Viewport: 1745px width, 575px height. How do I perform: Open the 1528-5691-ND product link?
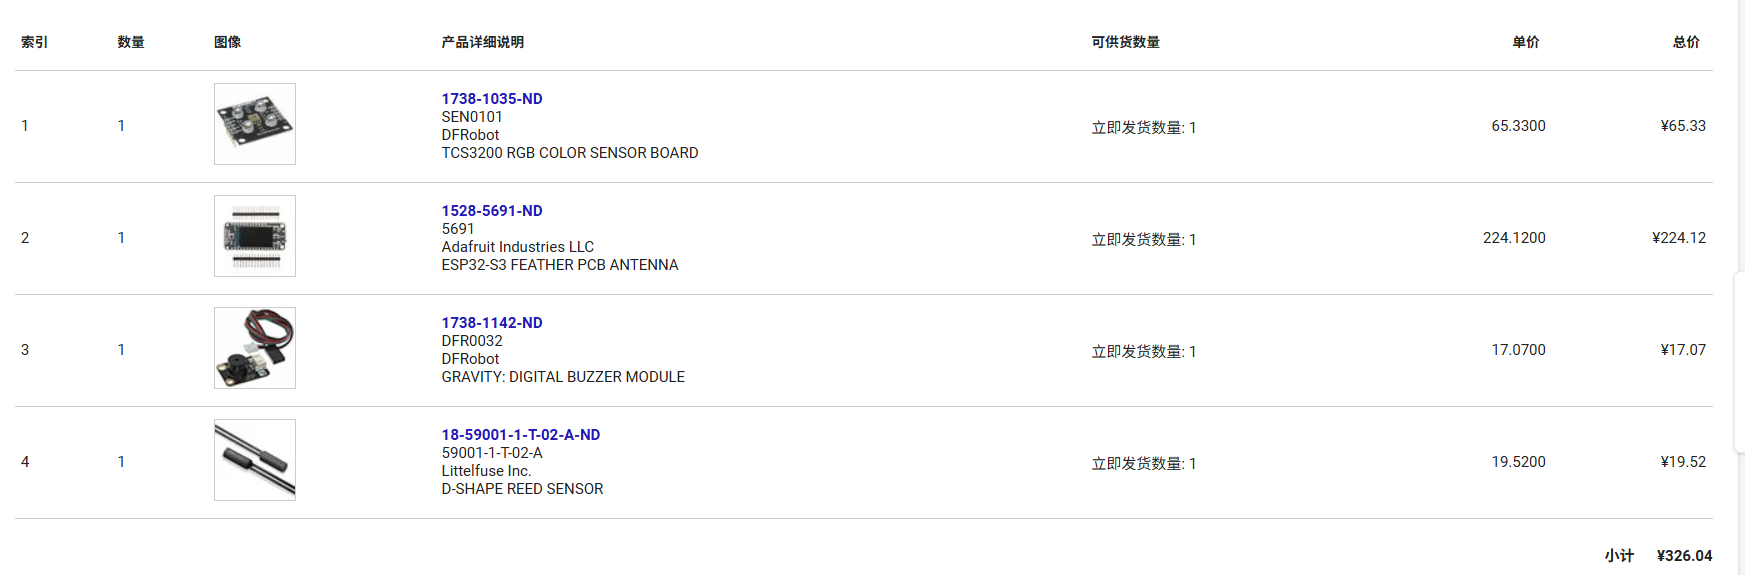click(491, 211)
